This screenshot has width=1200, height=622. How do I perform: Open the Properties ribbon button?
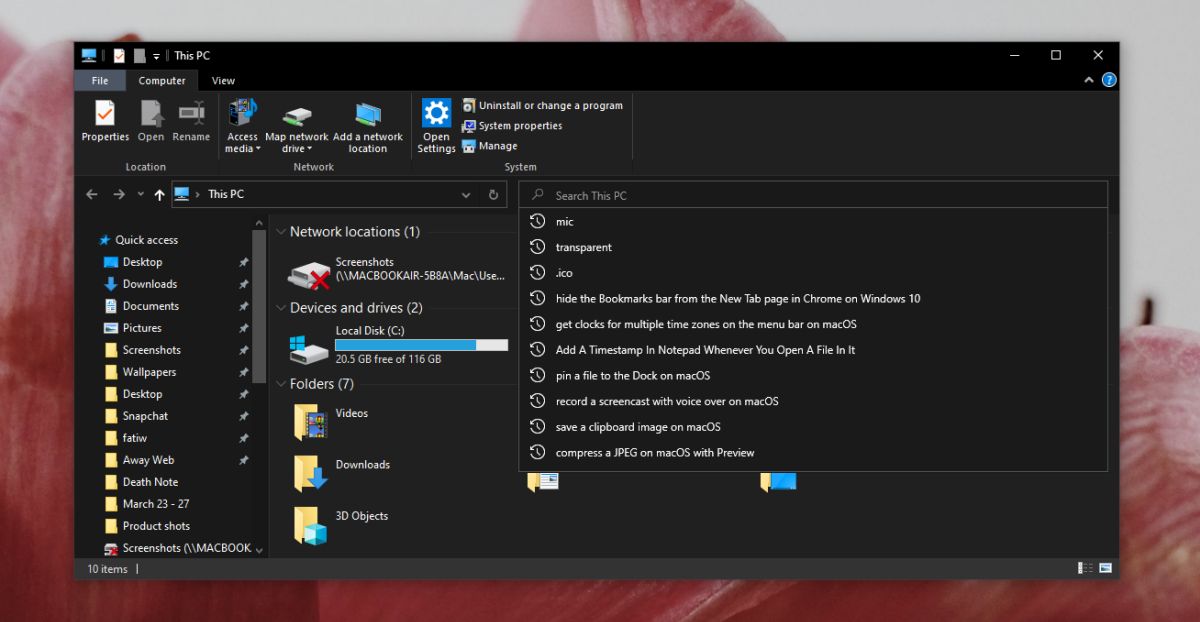105,121
